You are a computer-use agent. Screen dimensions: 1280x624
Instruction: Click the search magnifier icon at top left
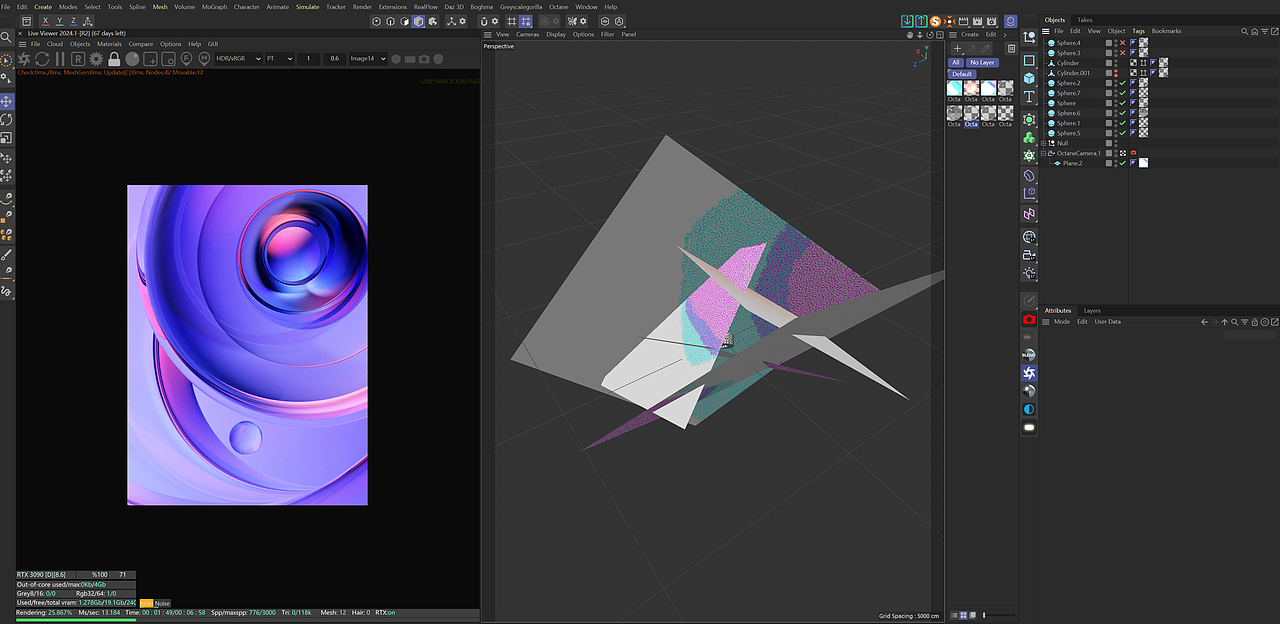pyautogui.click(x=7, y=37)
